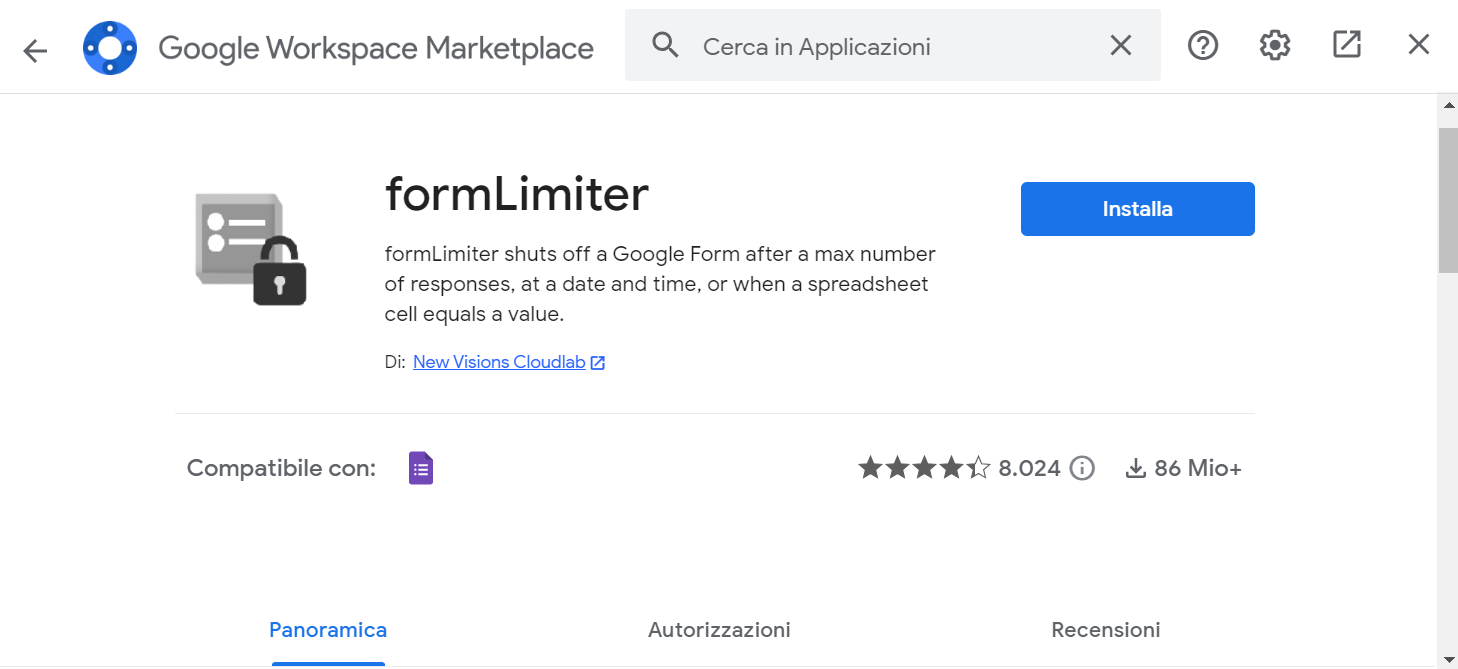Viewport: 1458px width, 669px height.
Task: Open the help question mark icon
Action: click(x=1203, y=45)
